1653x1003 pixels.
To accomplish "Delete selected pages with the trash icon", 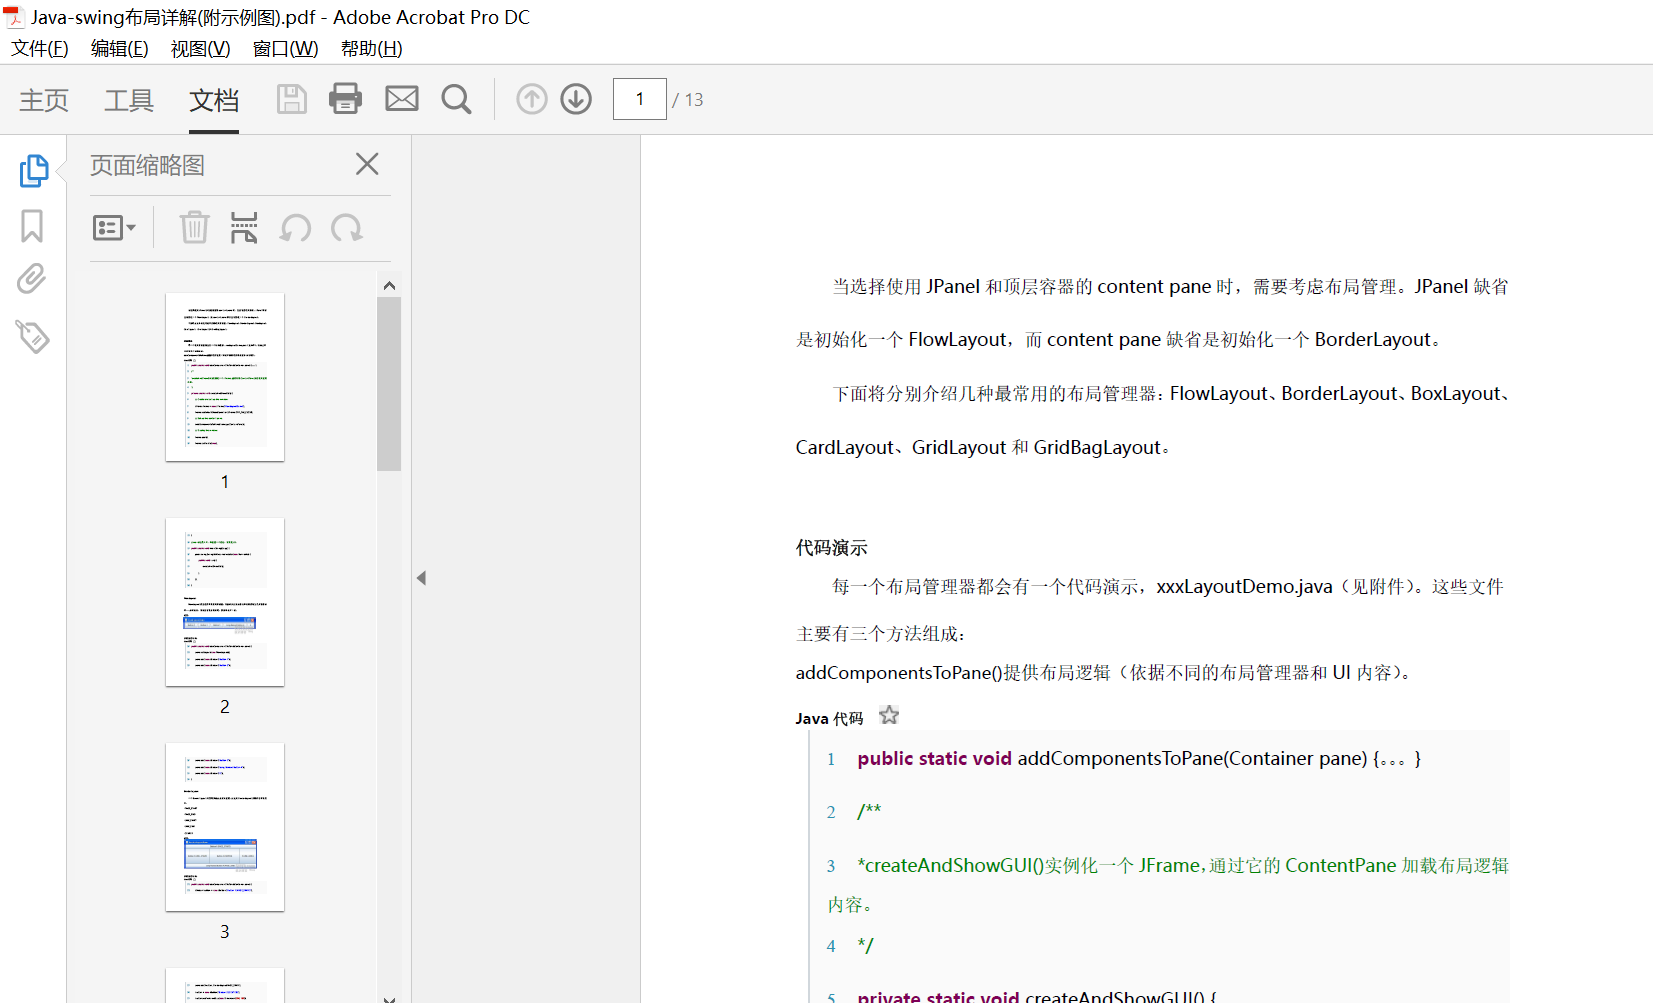I will (194, 227).
